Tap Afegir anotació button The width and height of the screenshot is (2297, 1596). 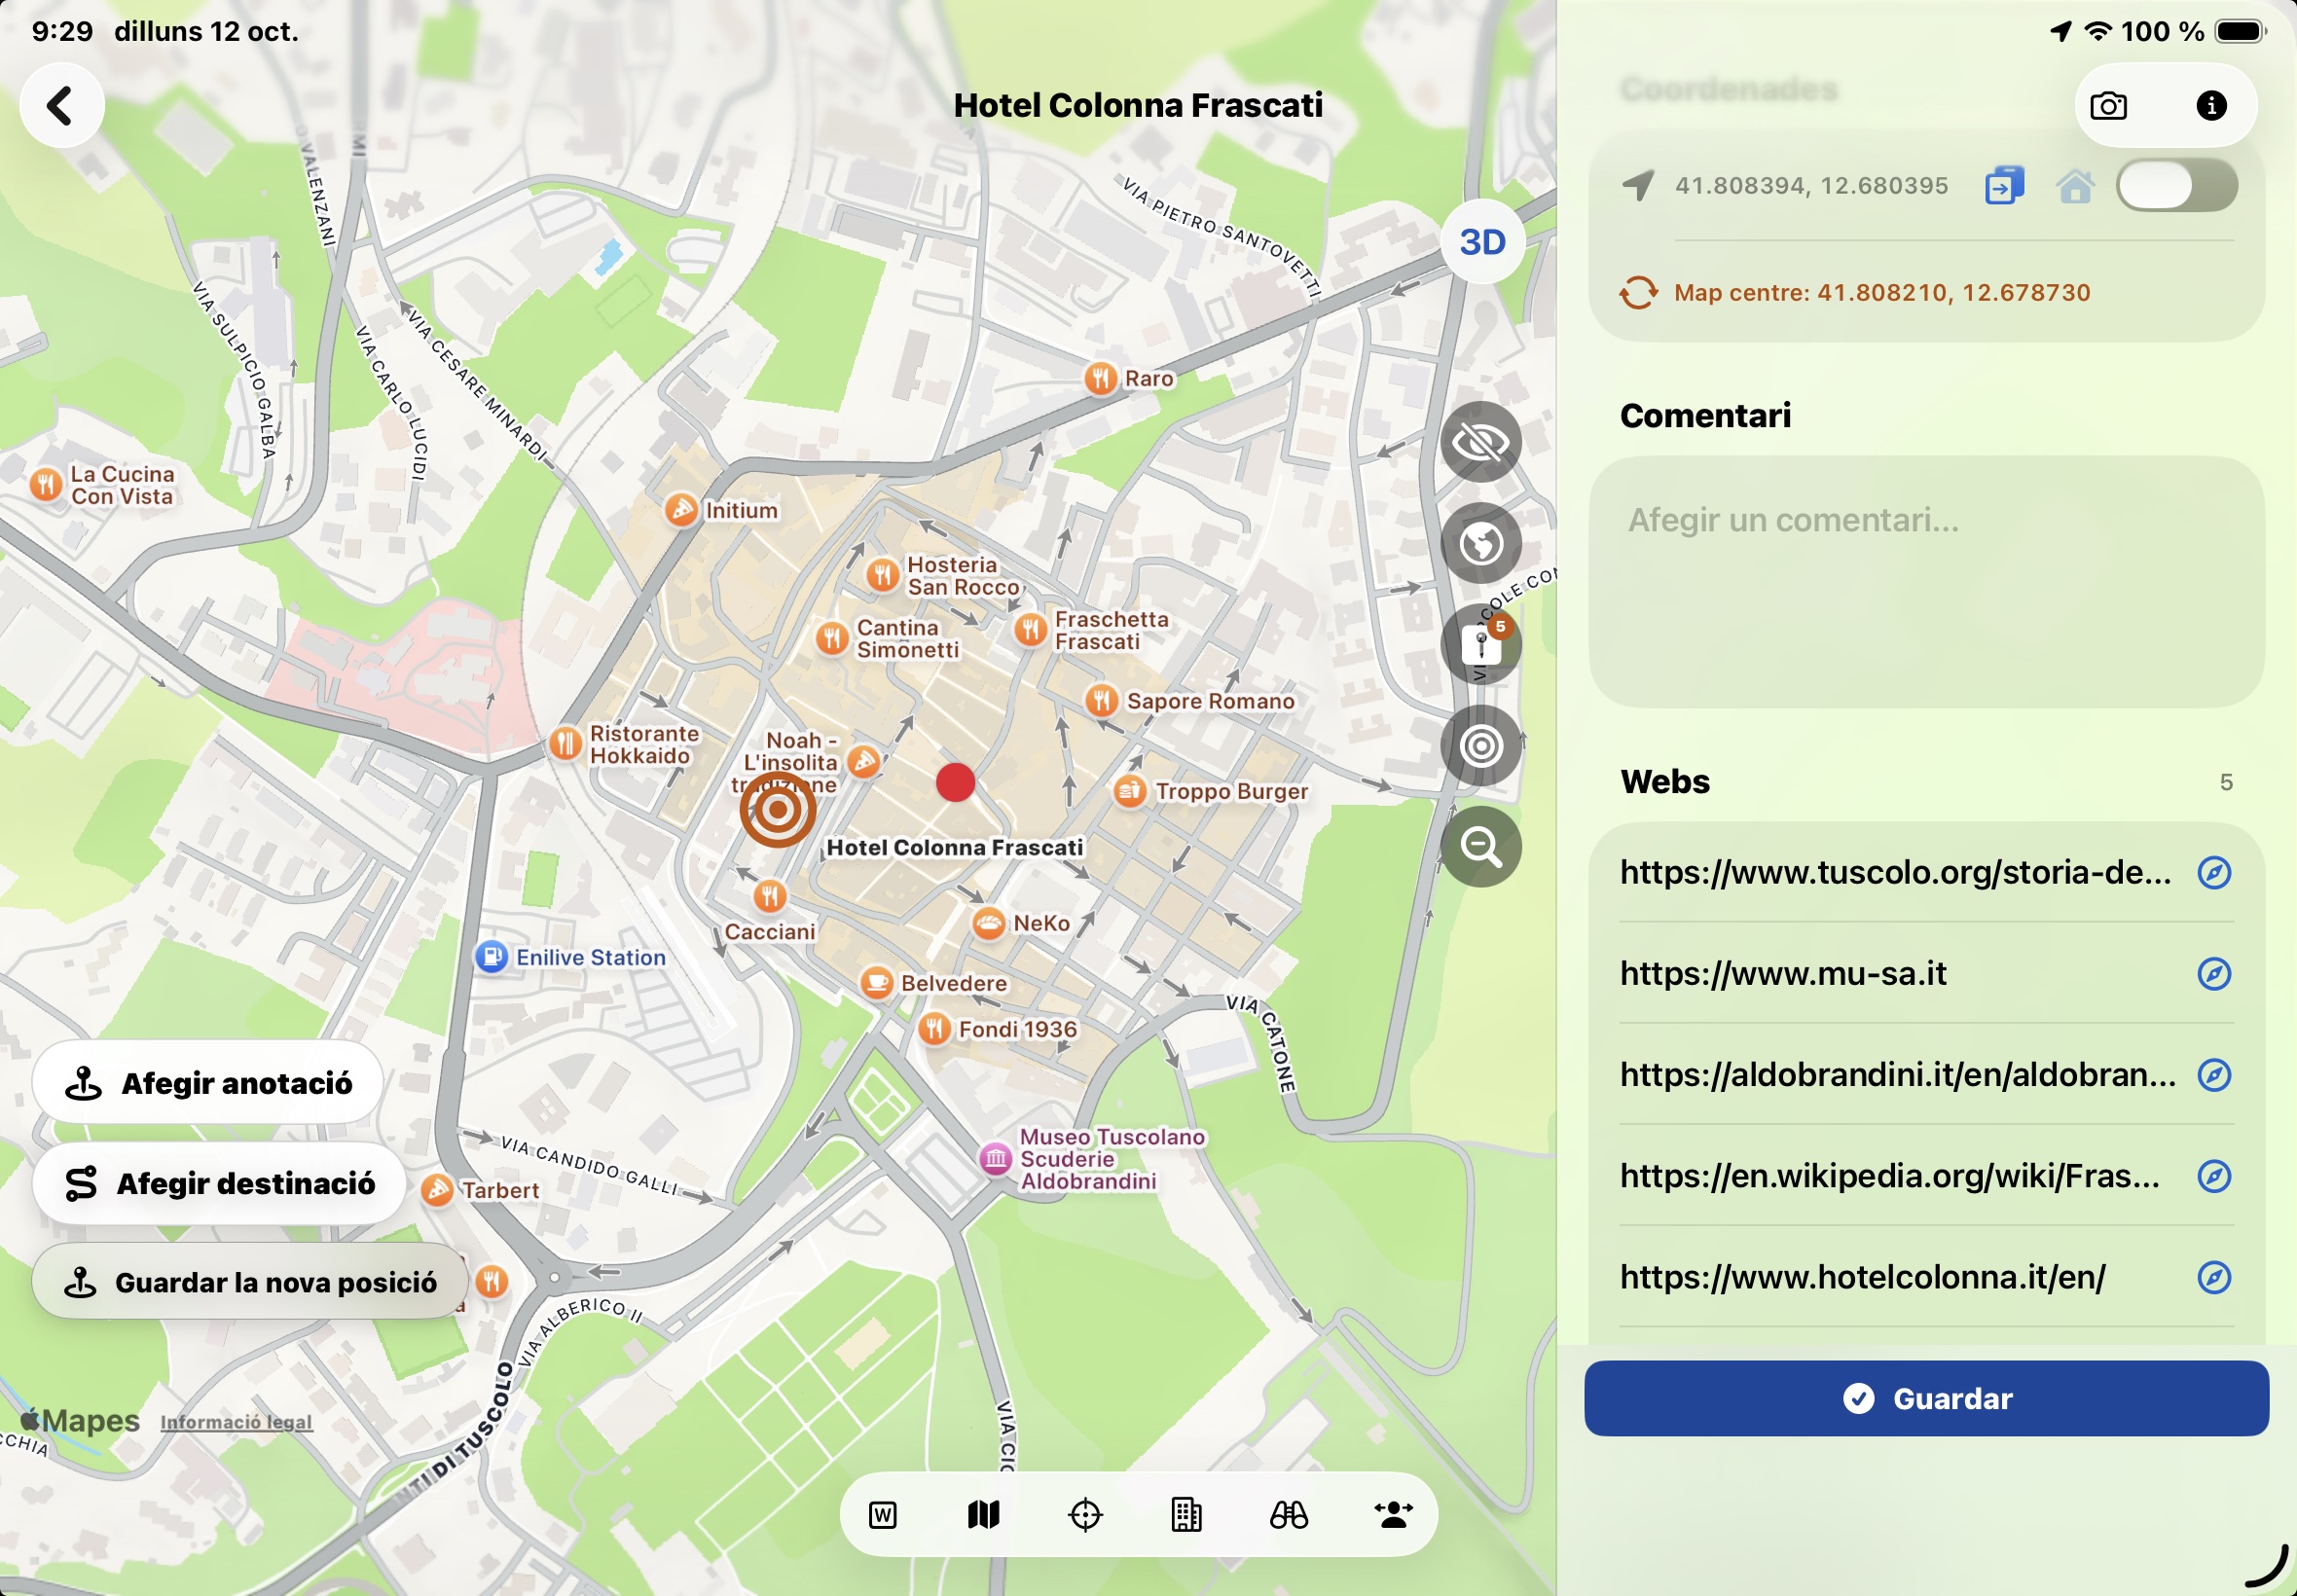208,1082
